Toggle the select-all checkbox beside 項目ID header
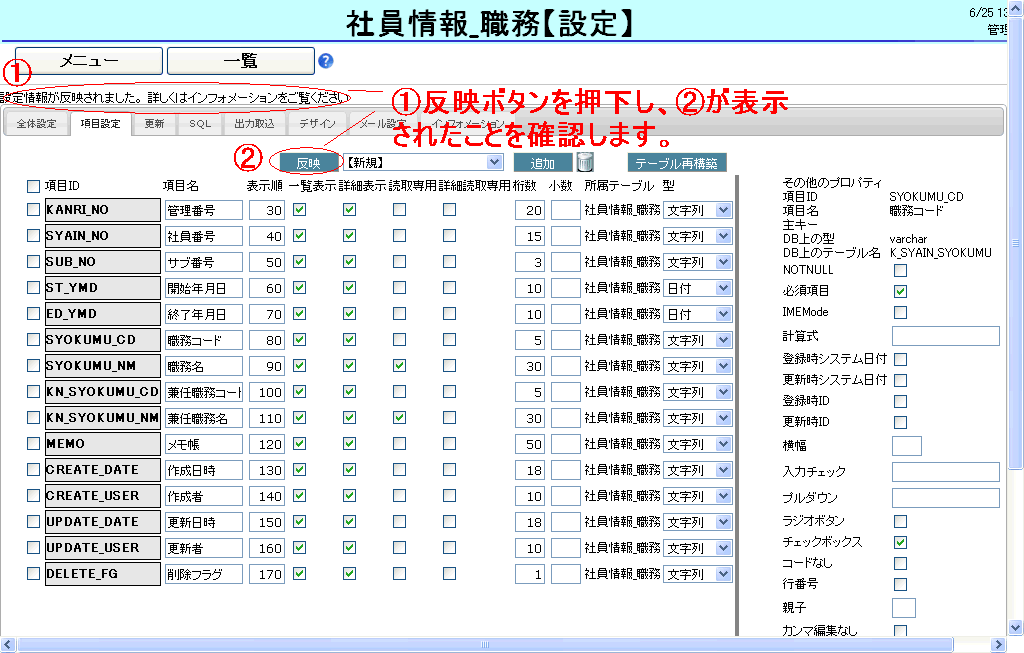This screenshot has width=1024, height=653. [x=33, y=186]
